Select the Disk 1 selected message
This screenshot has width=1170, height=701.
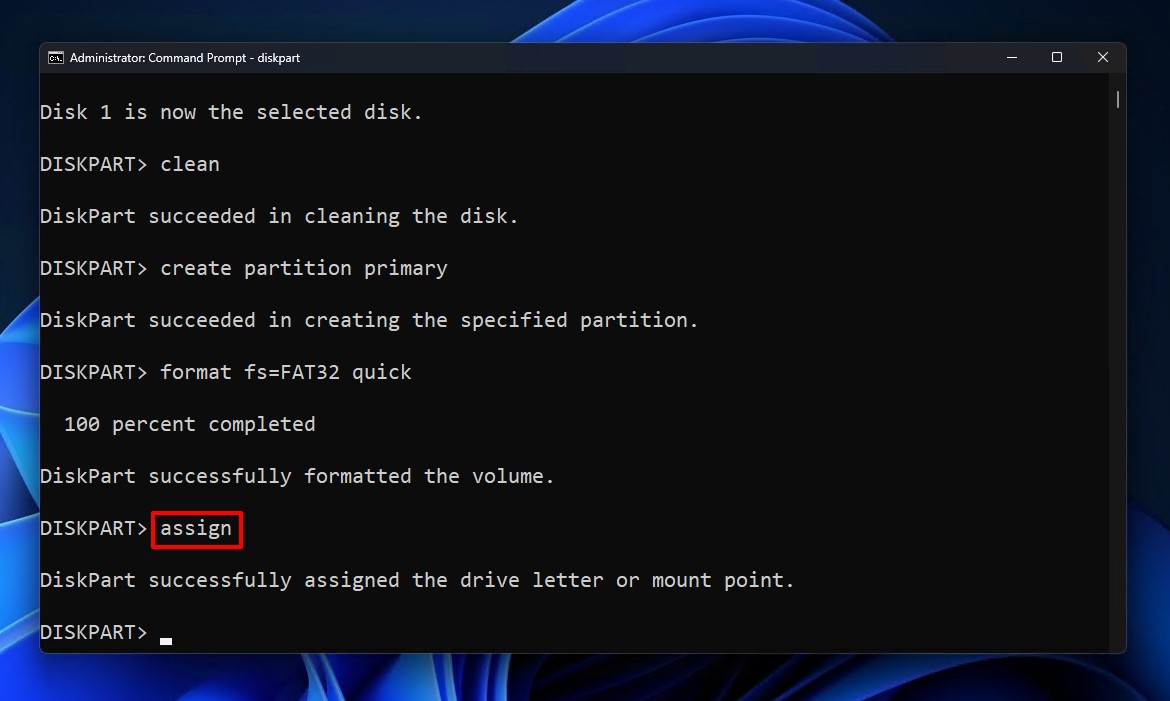[230, 111]
